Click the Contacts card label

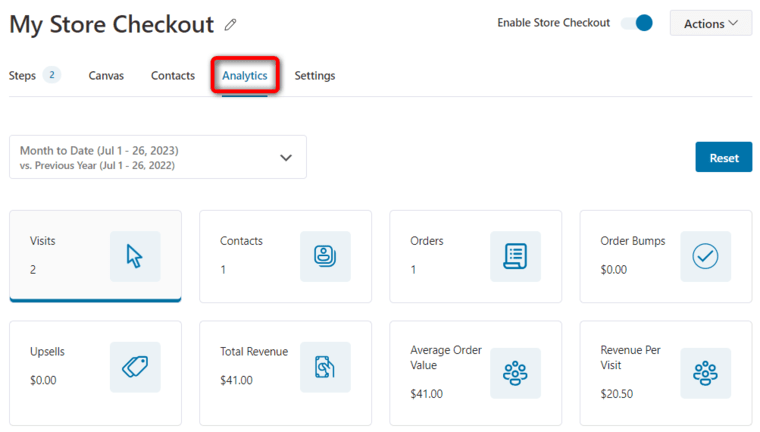coord(241,241)
